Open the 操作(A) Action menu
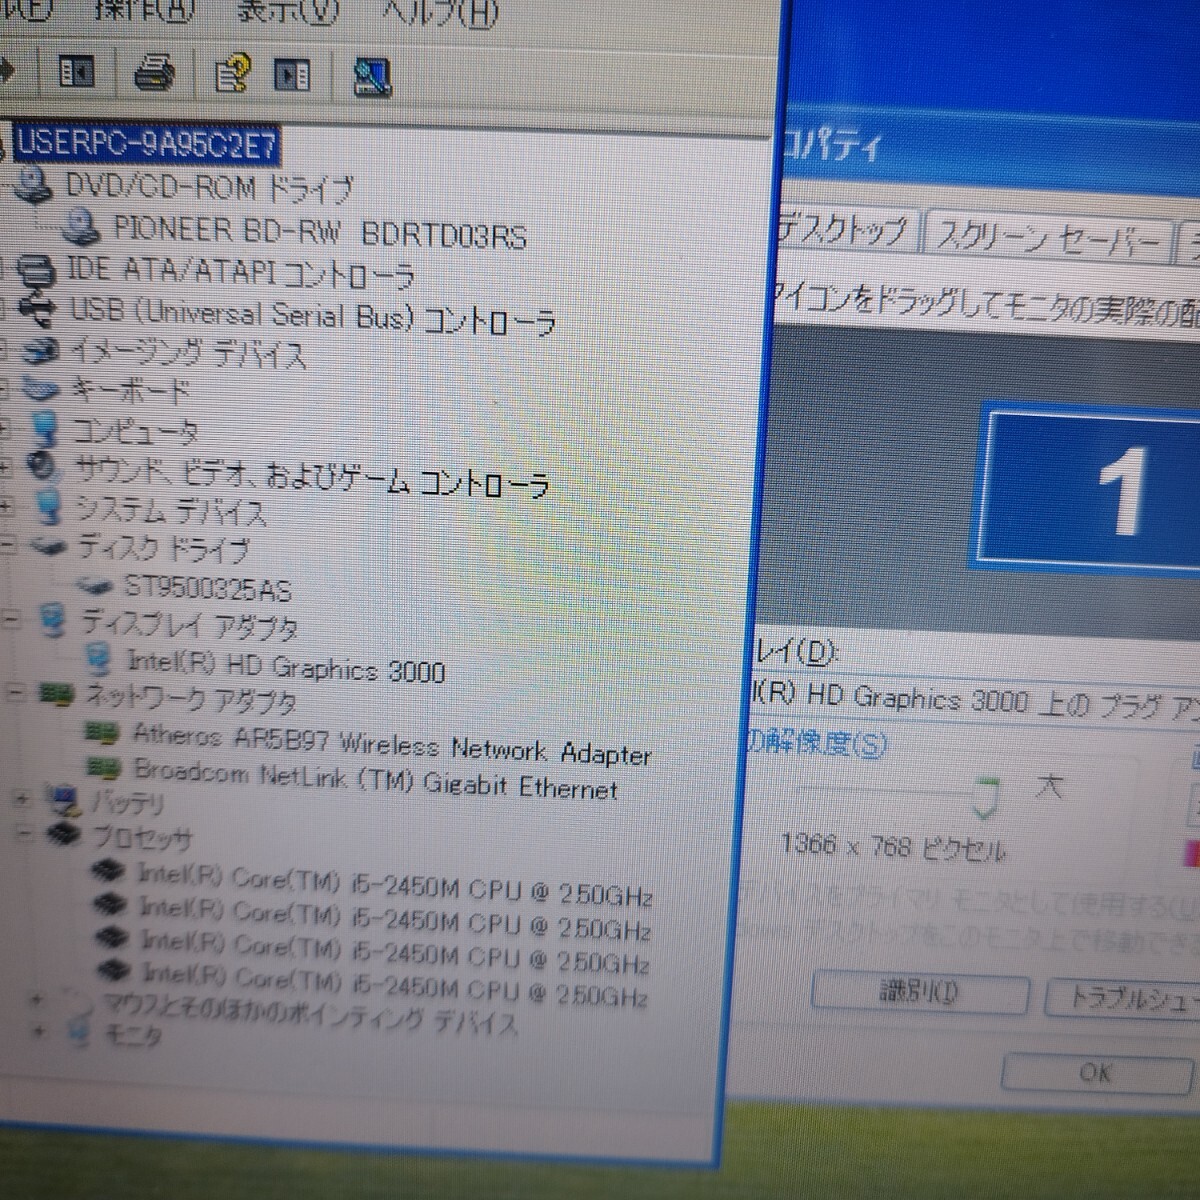This screenshot has height=1200, width=1200. pos(143,11)
